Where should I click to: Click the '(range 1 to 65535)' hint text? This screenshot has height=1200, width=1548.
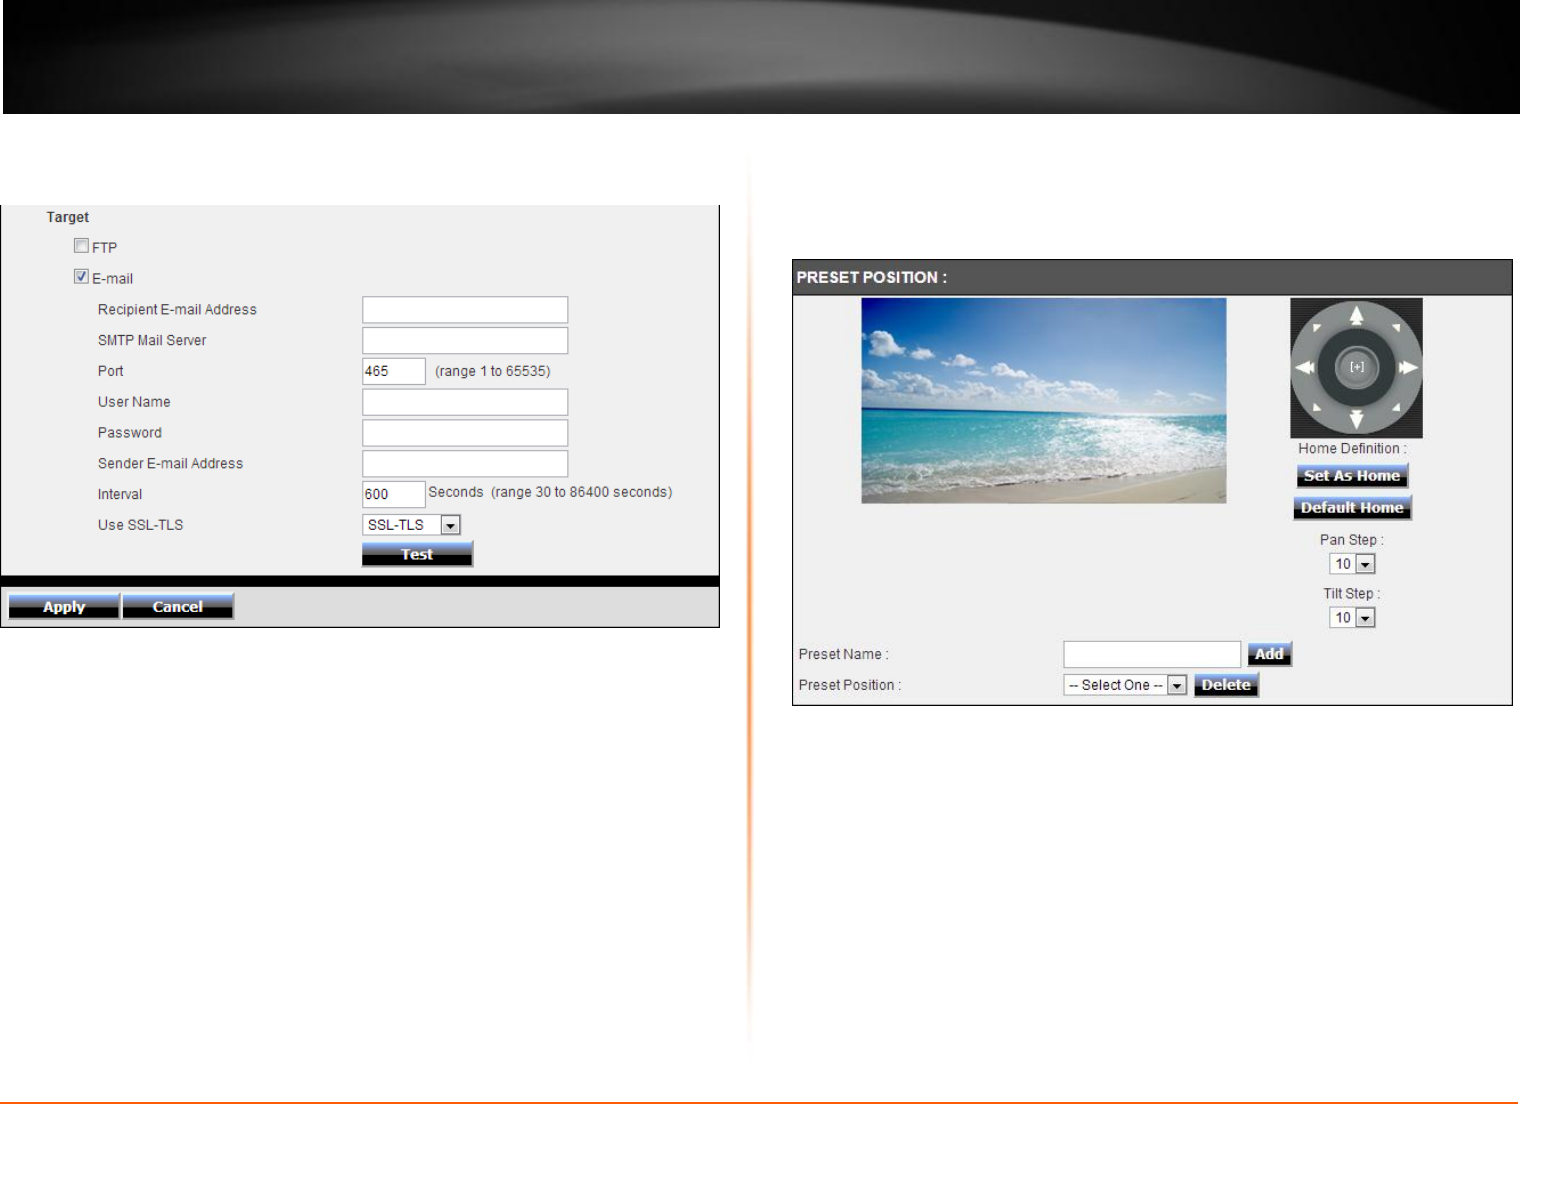pyautogui.click(x=492, y=371)
